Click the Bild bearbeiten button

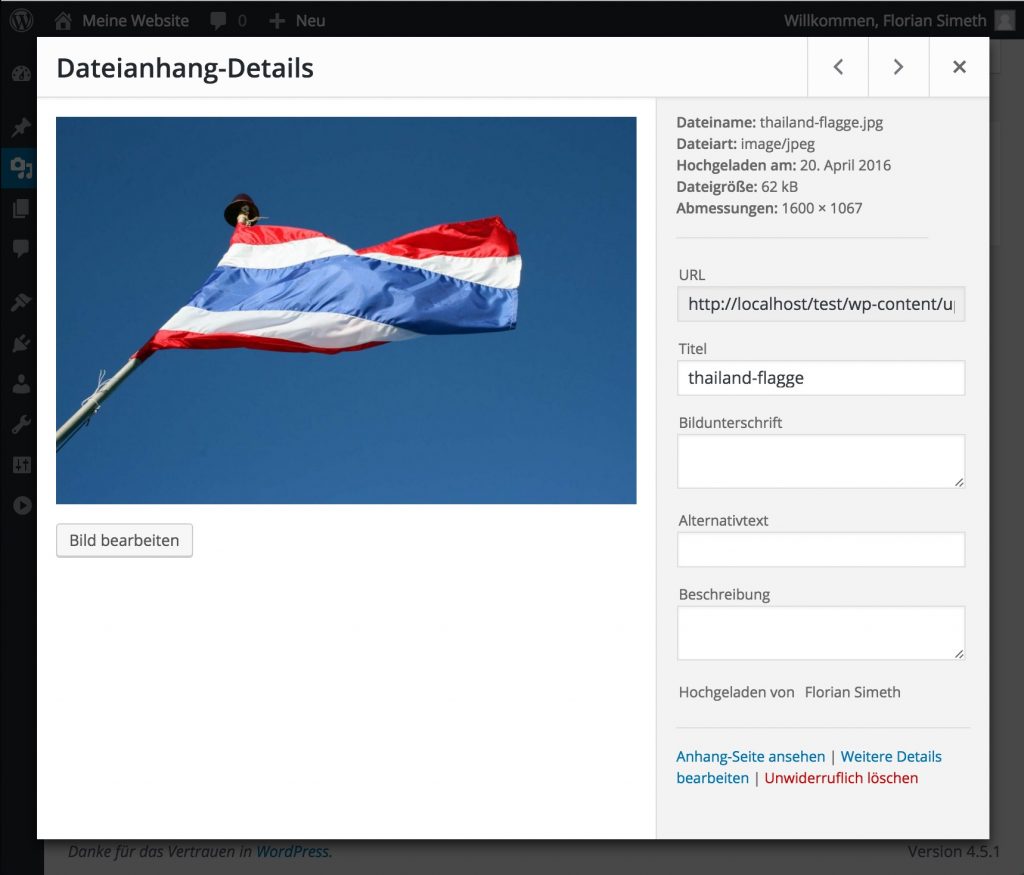coord(124,539)
